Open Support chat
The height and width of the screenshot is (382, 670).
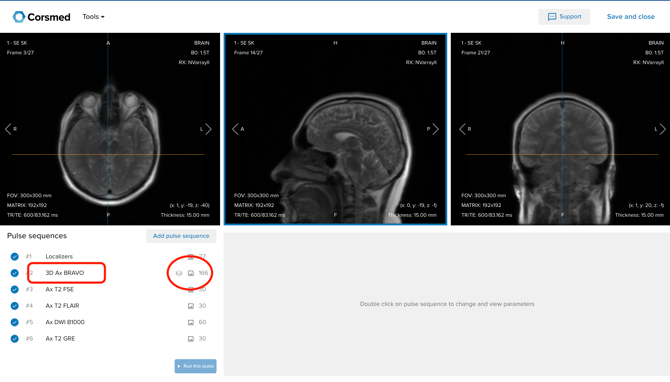(564, 17)
